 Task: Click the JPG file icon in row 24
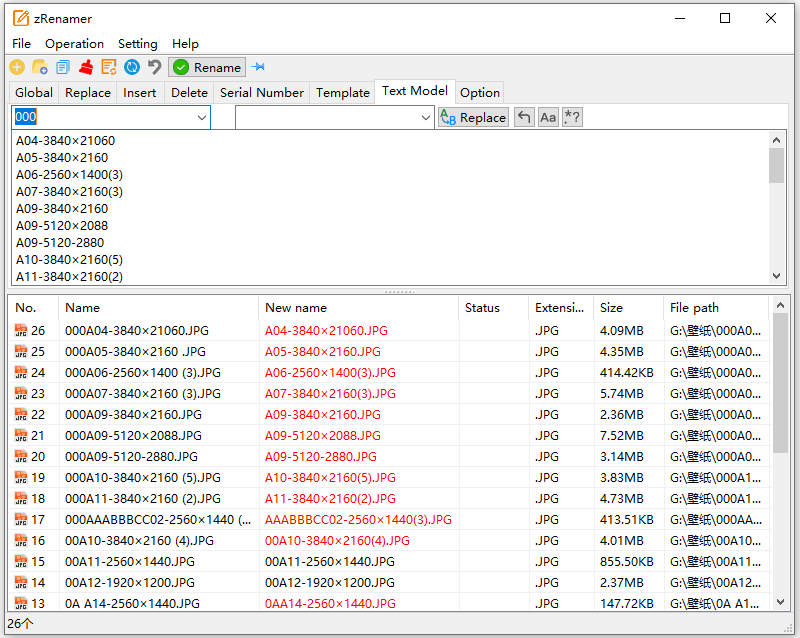21,372
